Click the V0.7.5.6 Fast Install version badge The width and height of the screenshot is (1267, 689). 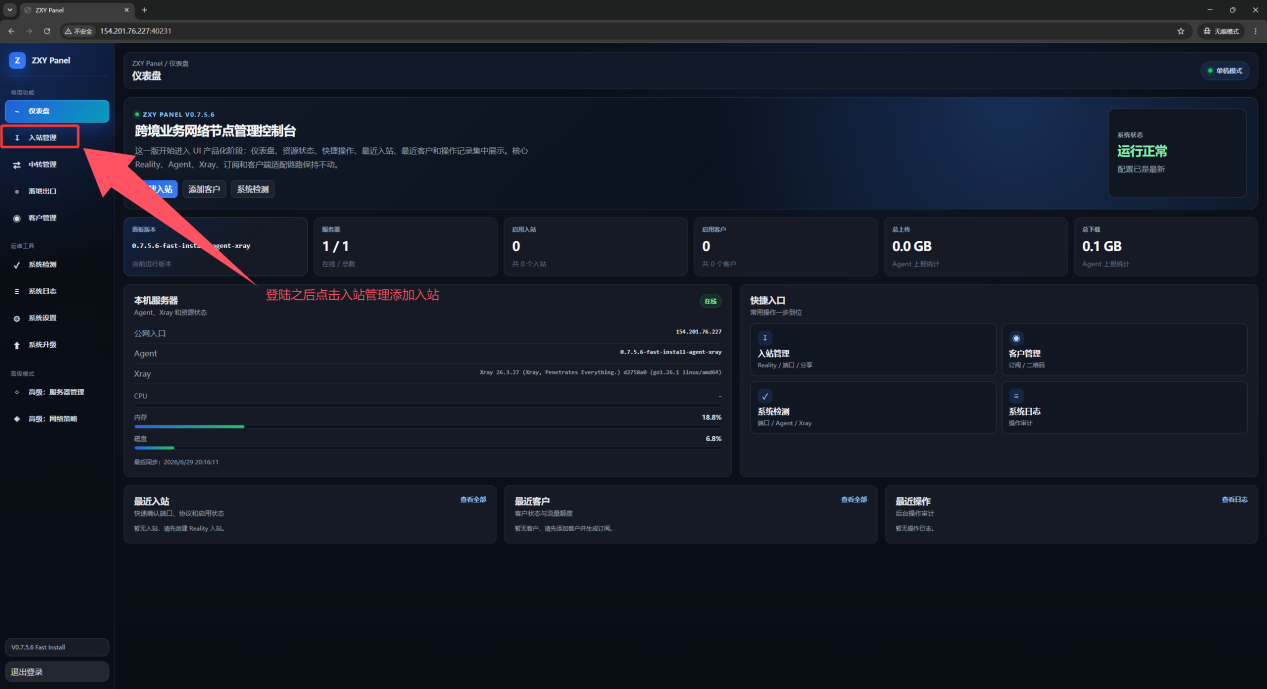pos(57,647)
